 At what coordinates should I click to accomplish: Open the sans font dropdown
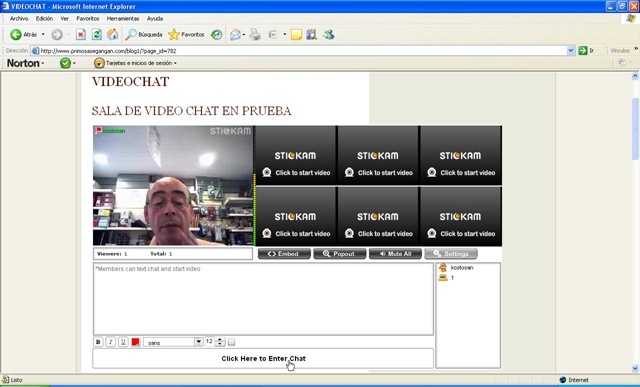(199, 342)
